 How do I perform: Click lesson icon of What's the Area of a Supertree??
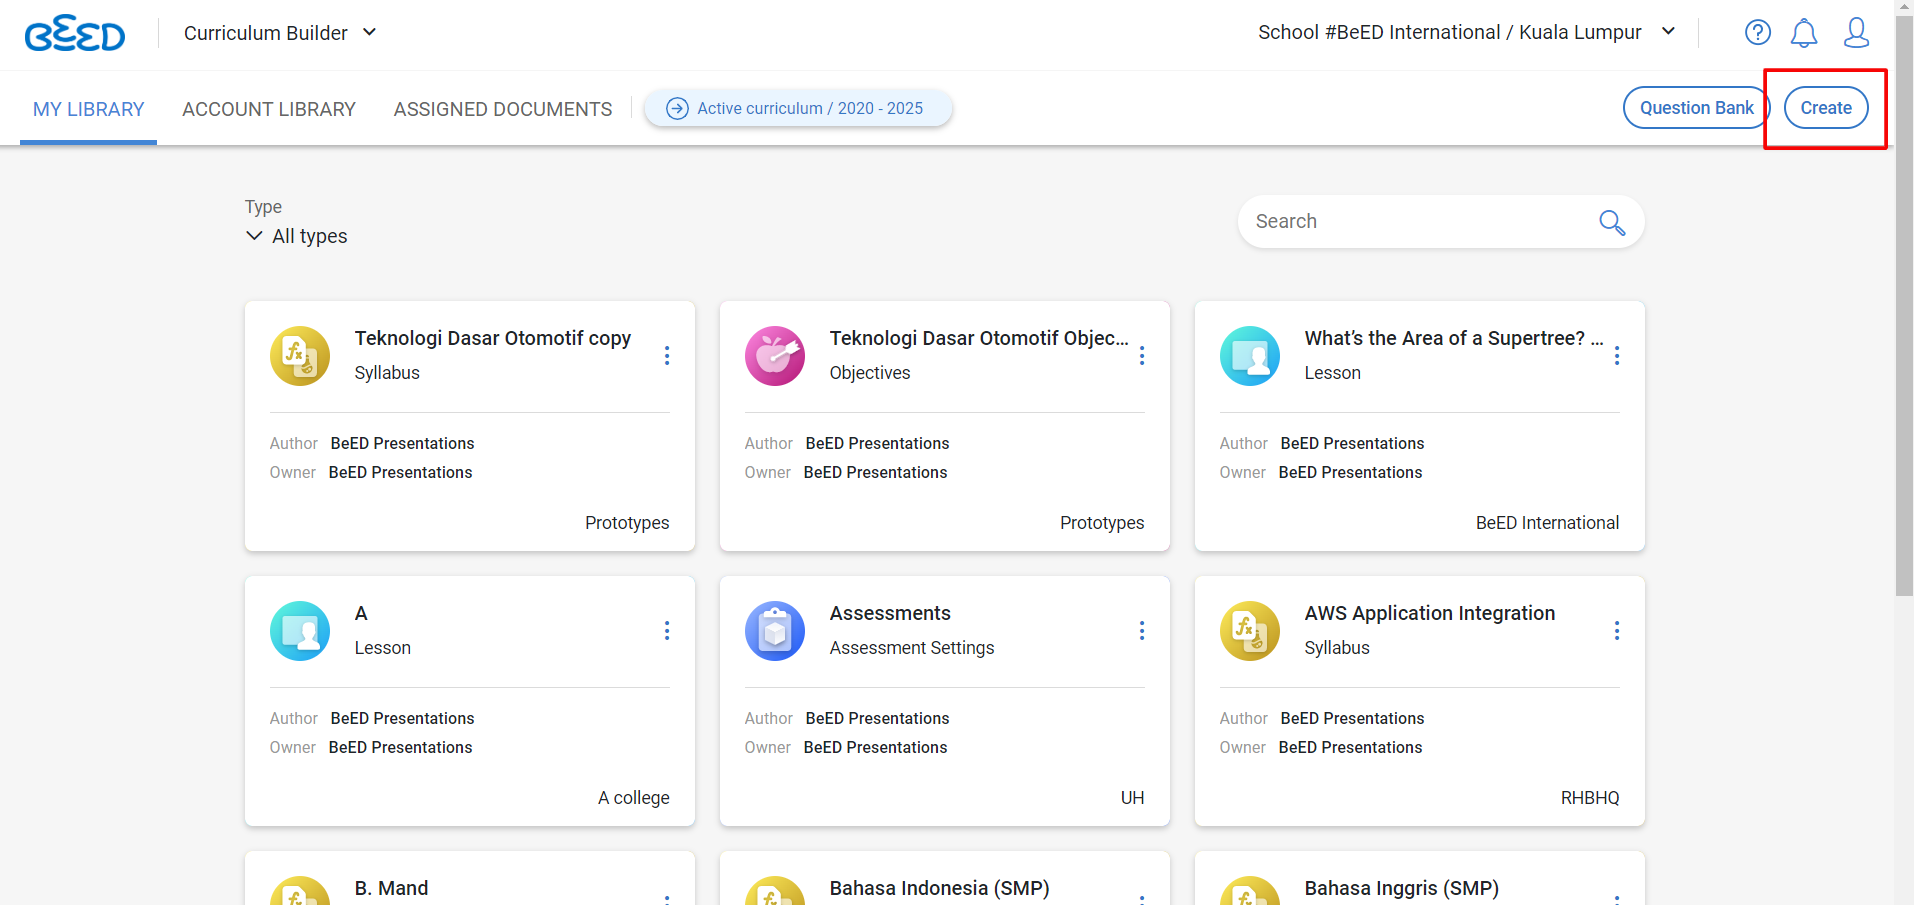tap(1250, 356)
